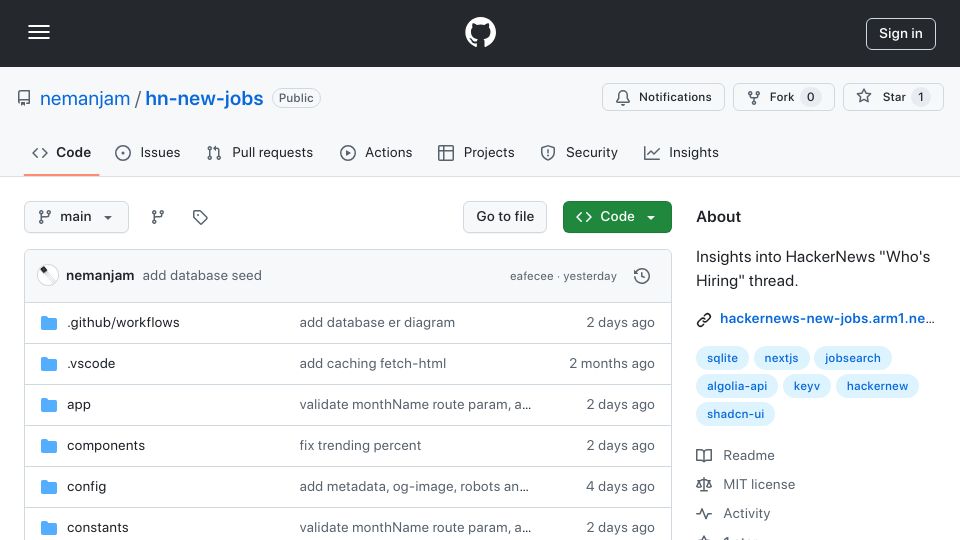Select the shadcn-ui topic tag
The image size is (960, 540).
tap(735, 414)
